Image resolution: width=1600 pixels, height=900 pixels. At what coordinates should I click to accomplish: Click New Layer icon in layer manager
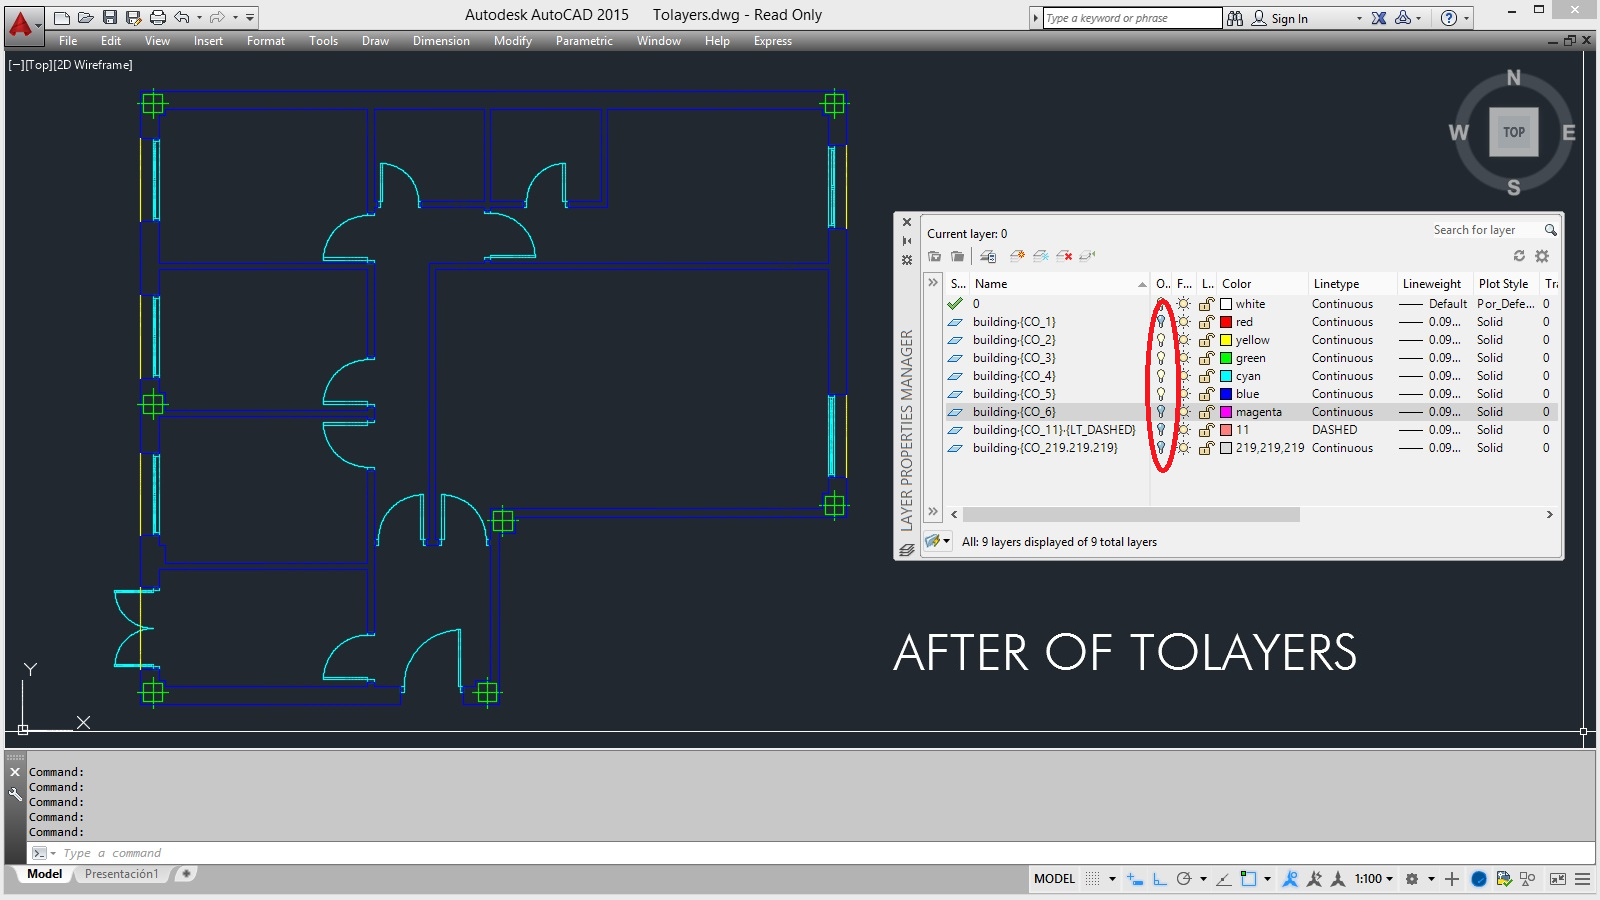pyautogui.click(x=1017, y=256)
